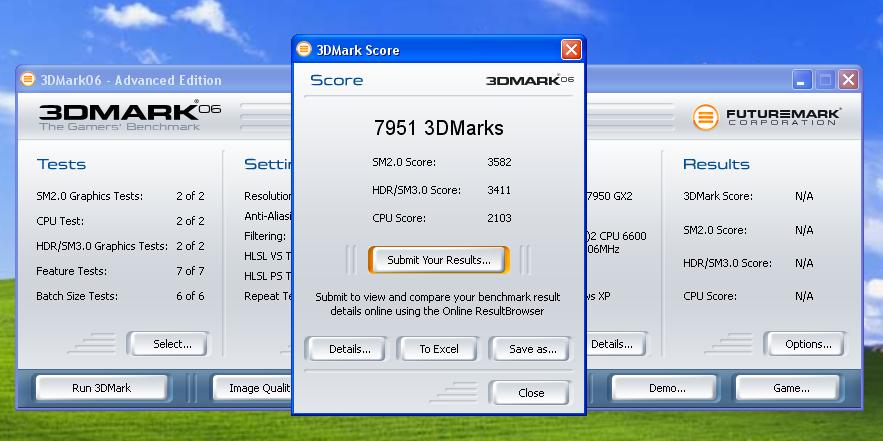This screenshot has width=883, height=441.
Task: Minimize the 3DMark06 main window
Action: [x=802, y=80]
